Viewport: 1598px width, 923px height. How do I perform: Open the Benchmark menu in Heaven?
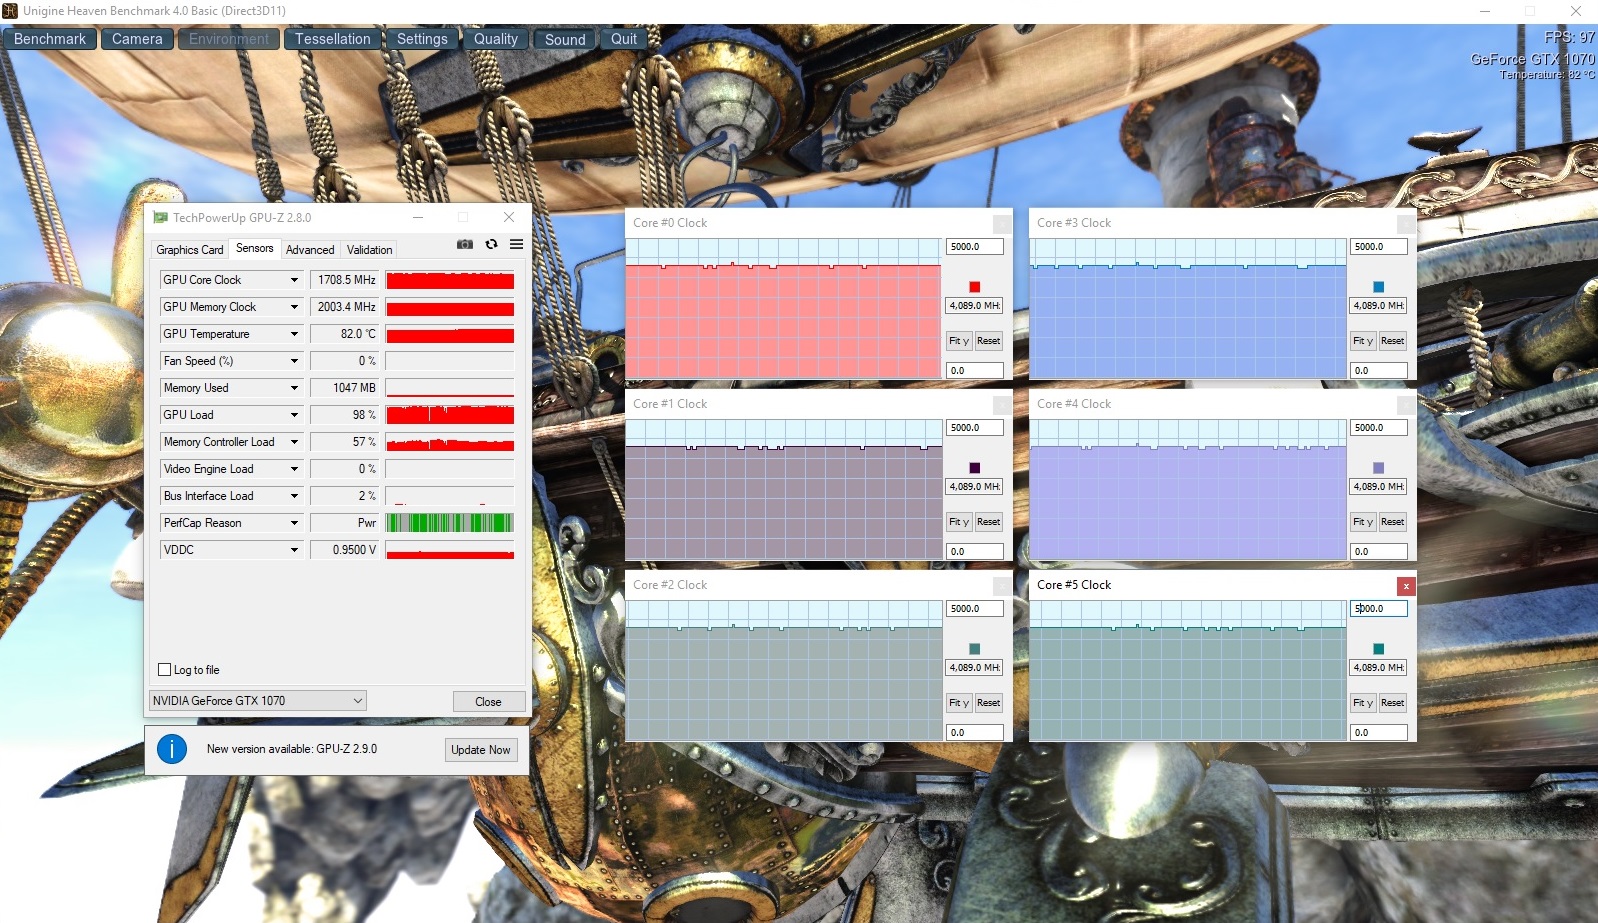click(50, 39)
